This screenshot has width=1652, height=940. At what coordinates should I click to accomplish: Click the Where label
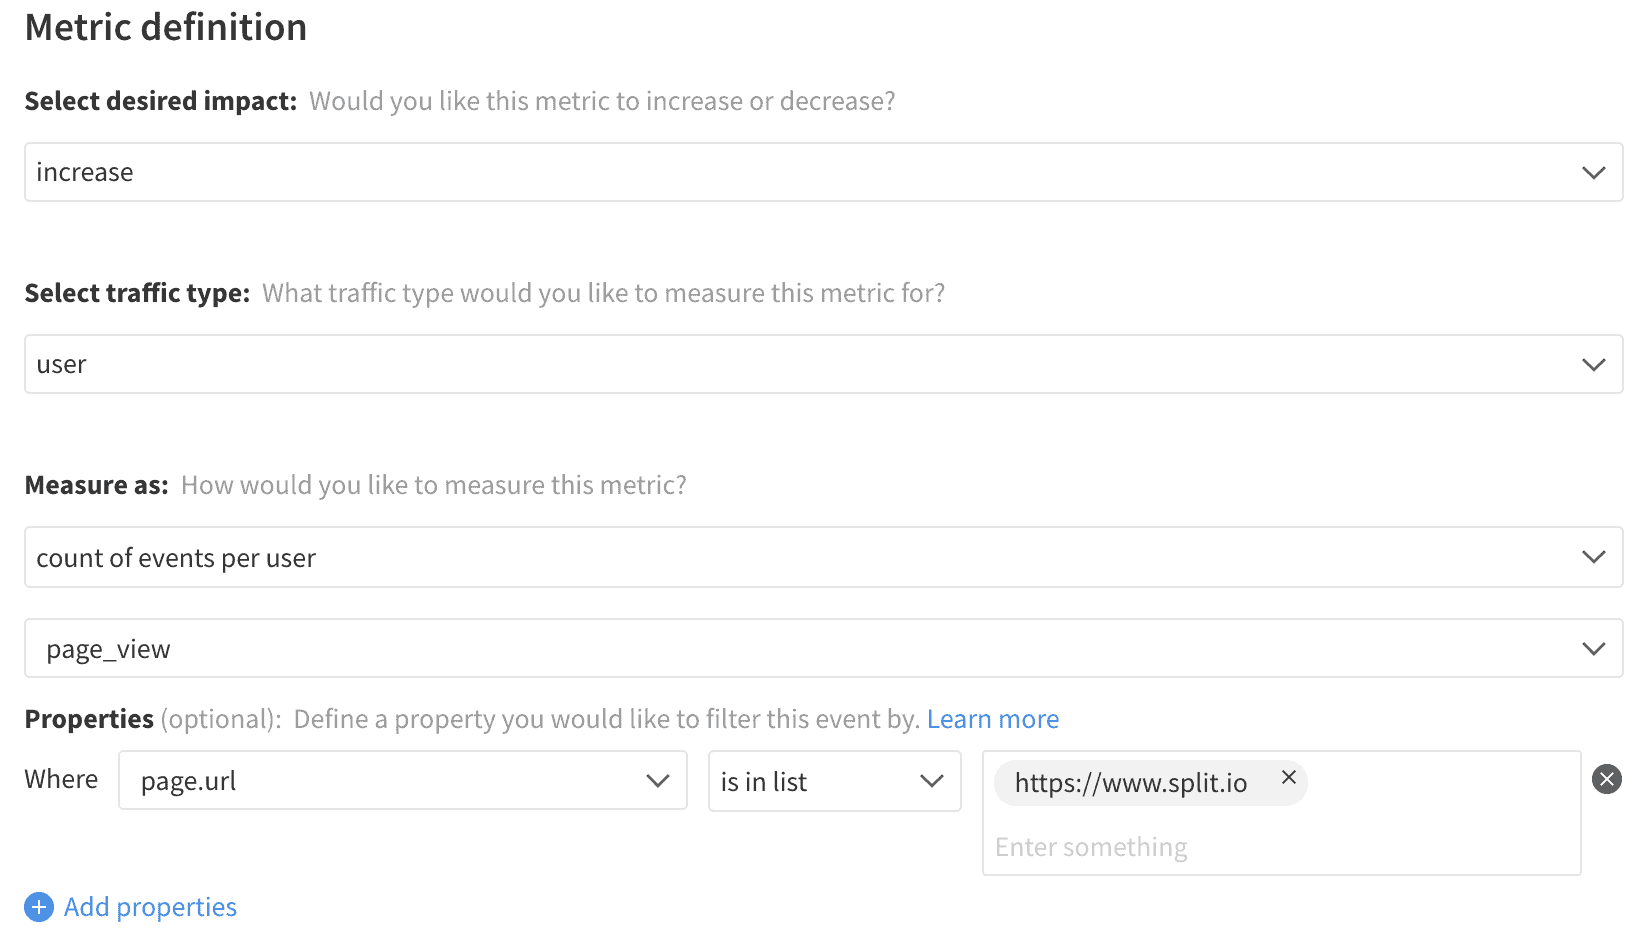click(61, 779)
